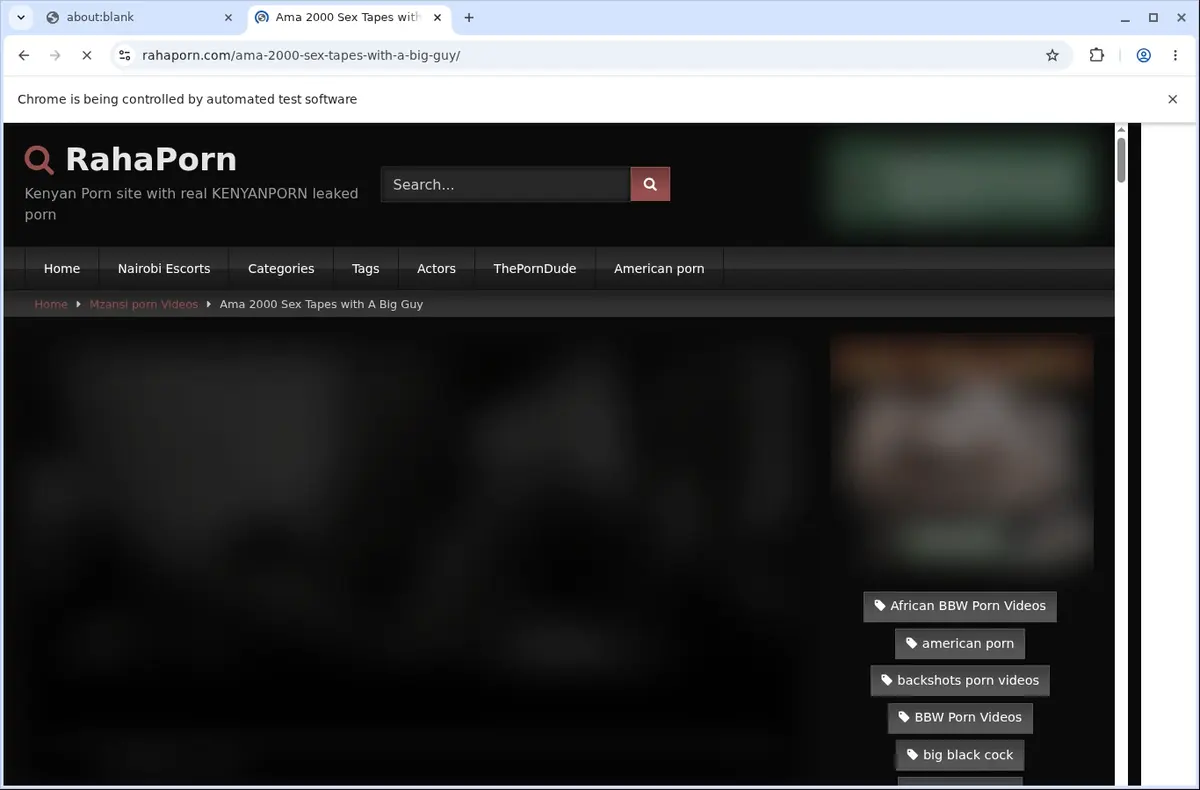This screenshot has height=790, width=1200.
Task: Close the about:blank tab
Action: (x=227, y=17)
